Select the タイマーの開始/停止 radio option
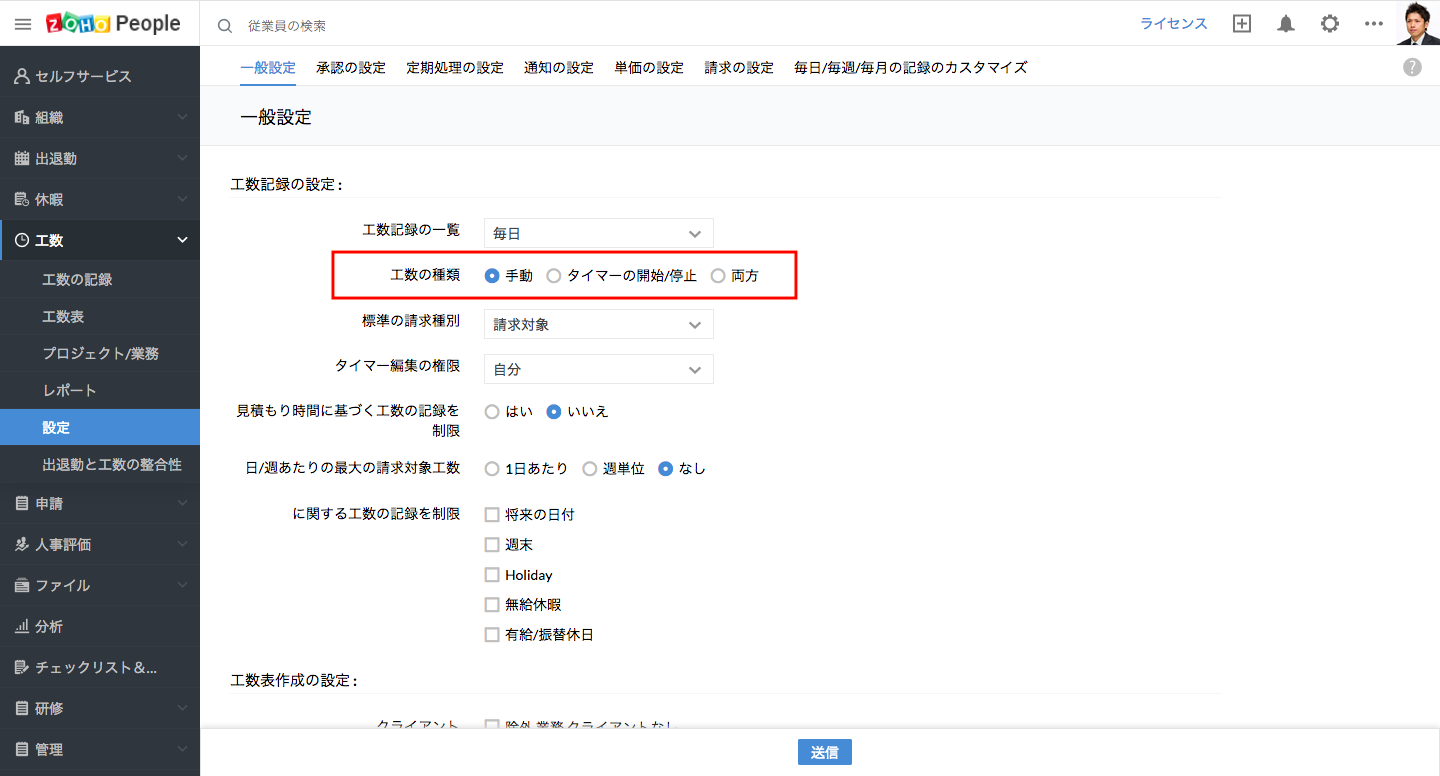 [x=554, y=276]
